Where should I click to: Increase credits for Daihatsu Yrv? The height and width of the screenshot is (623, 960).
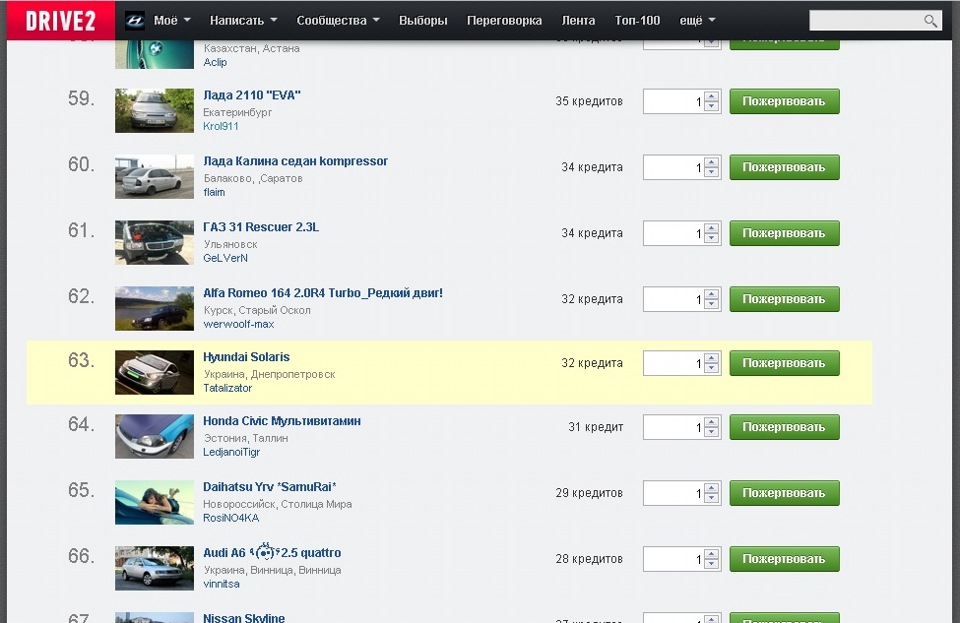[x=711, y=488]
